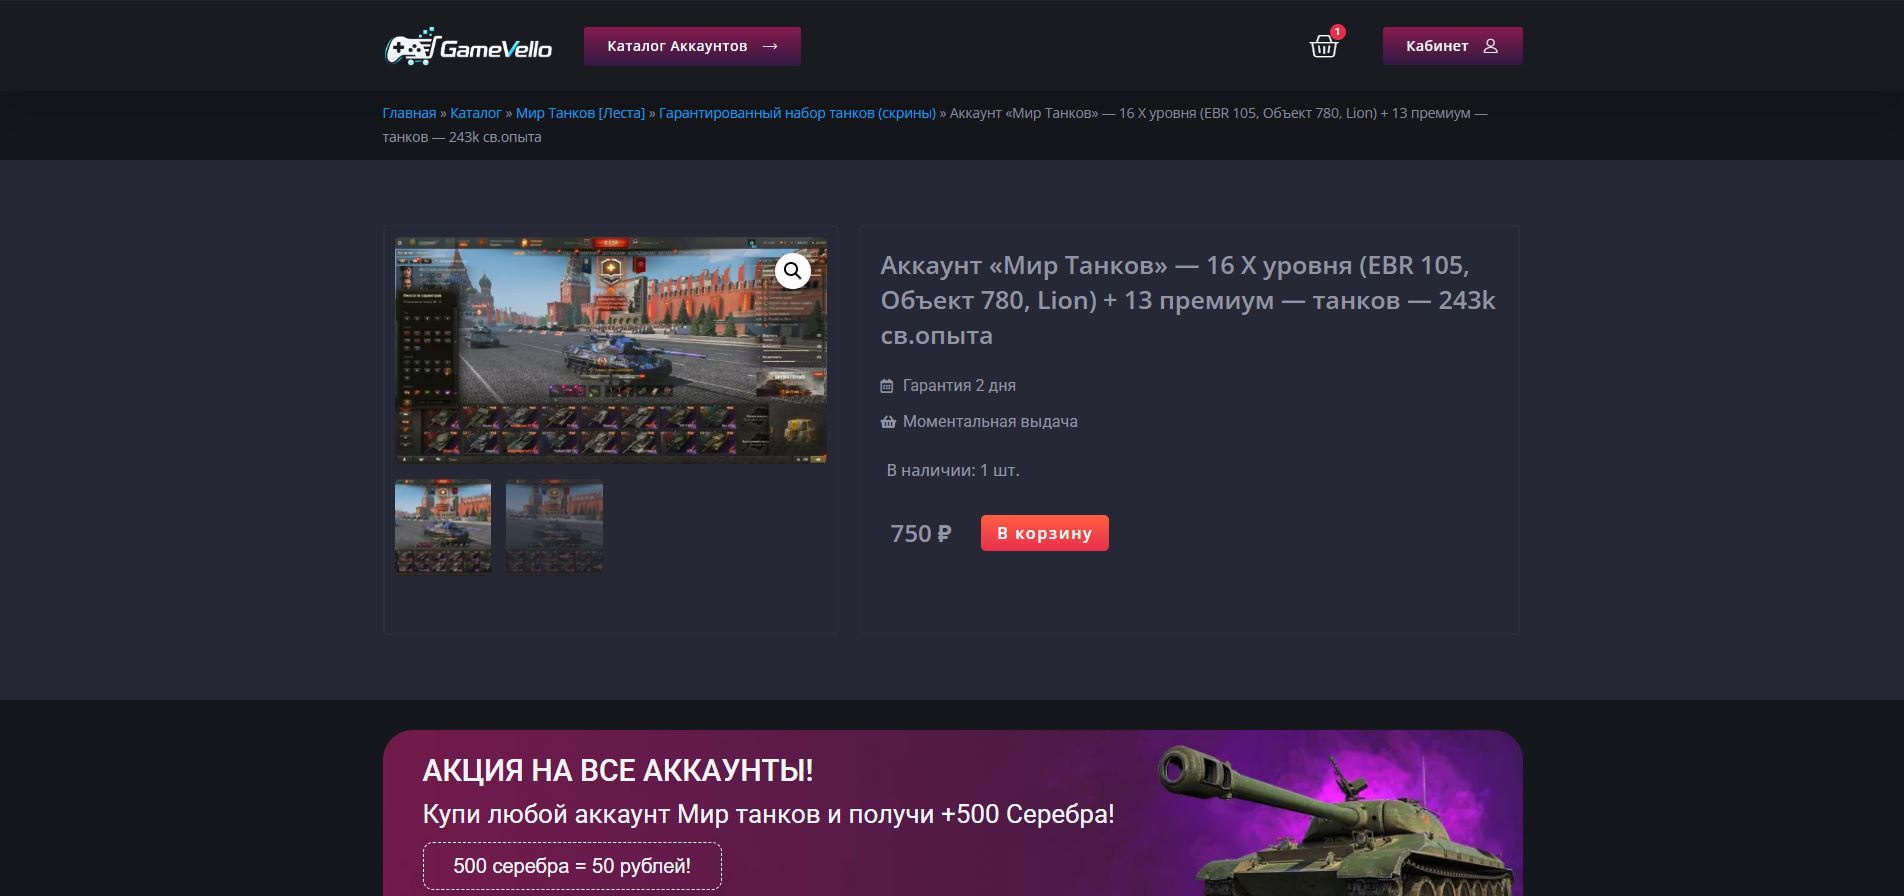This screenshot has height=896, width=1904.
Task: Click the basket icon beside Моментальная выдача
Action: (888, 422)
